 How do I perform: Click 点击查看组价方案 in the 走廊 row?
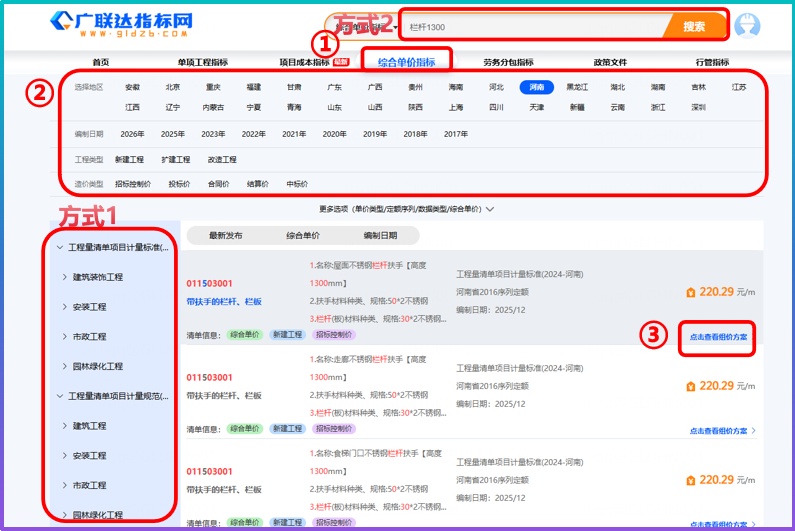(718, 431)
